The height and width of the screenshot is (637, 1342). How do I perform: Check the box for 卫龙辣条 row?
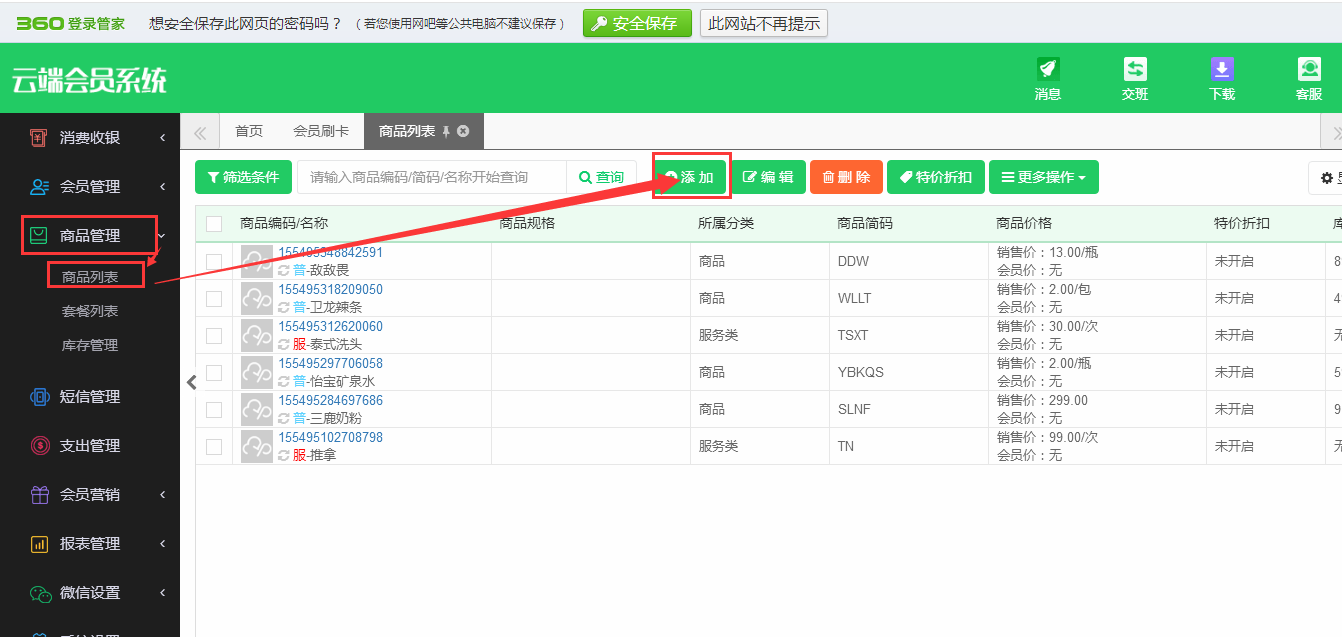214,298
